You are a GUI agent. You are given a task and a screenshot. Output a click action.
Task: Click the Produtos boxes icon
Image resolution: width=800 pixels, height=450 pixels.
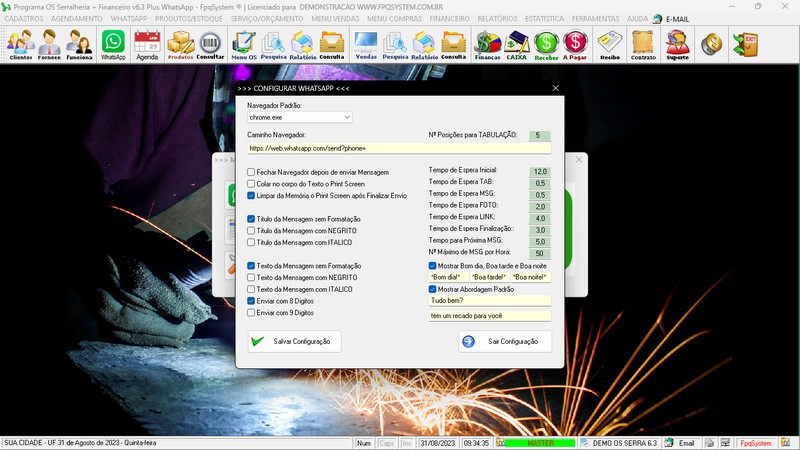coord(180,45)
